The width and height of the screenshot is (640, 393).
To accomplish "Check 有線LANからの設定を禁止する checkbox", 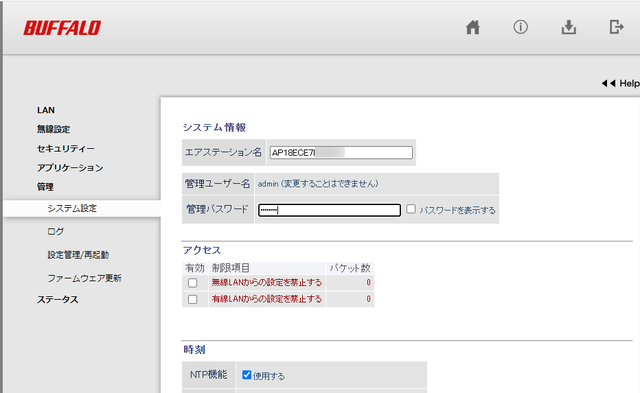I will (193, 299).
